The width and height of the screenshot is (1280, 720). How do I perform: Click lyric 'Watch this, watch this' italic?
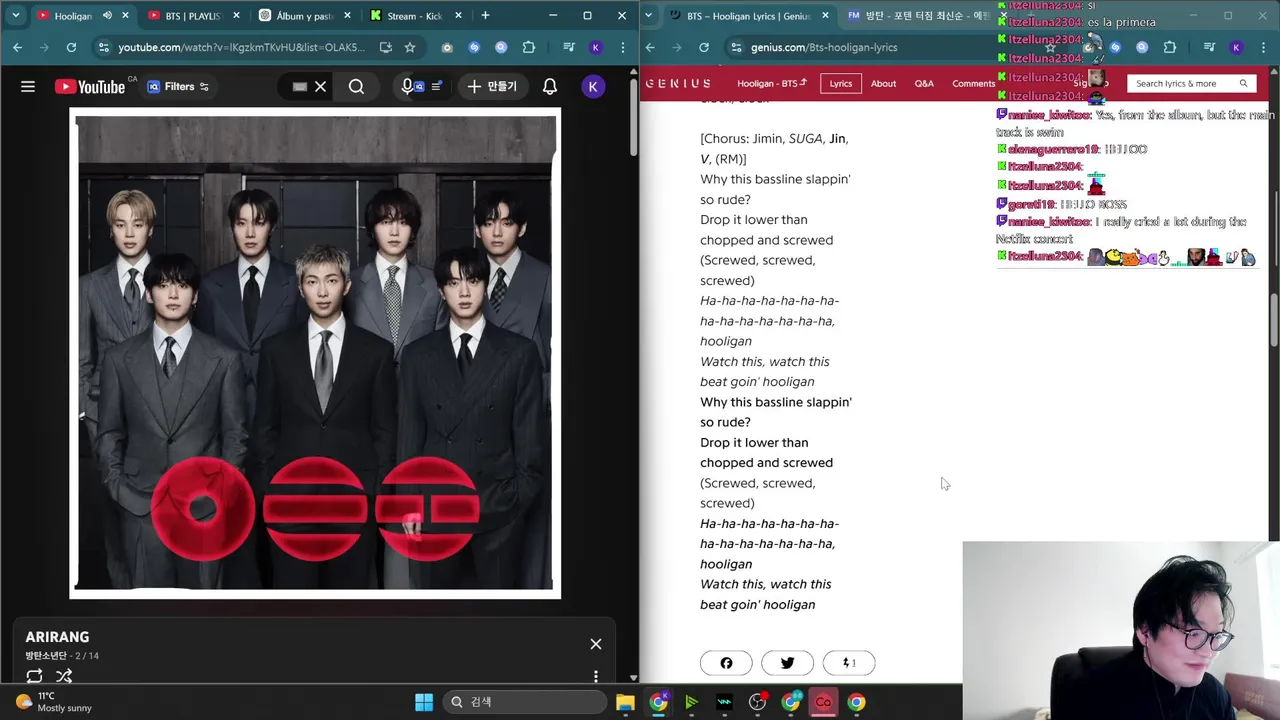(765, 361)
